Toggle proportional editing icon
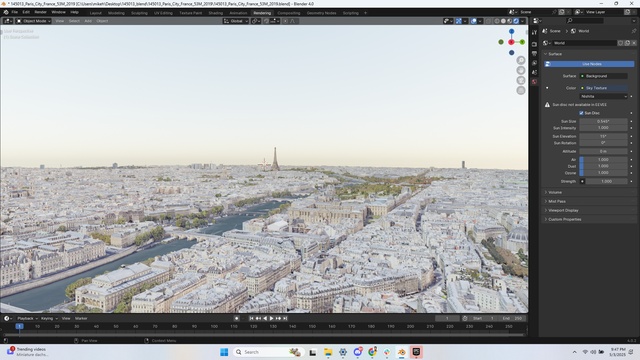 pos(285,21)
